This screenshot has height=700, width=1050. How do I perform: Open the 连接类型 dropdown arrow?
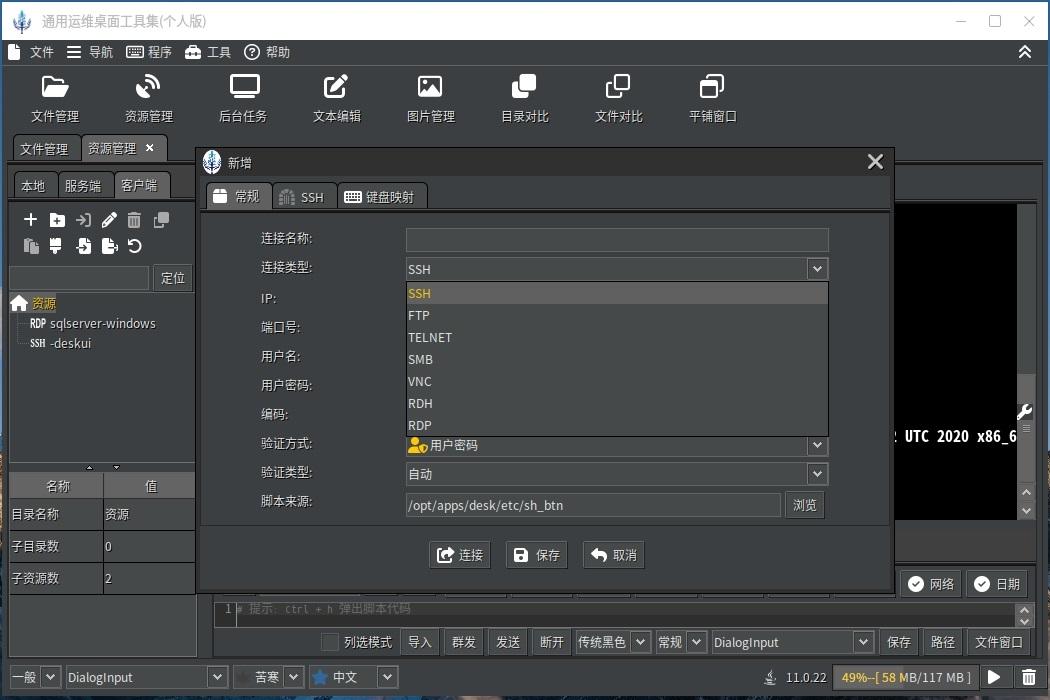coord(817,269)
